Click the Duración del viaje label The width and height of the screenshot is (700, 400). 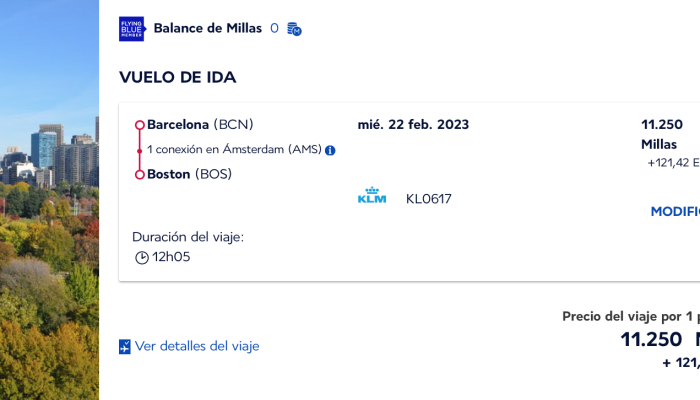(188, 237)
